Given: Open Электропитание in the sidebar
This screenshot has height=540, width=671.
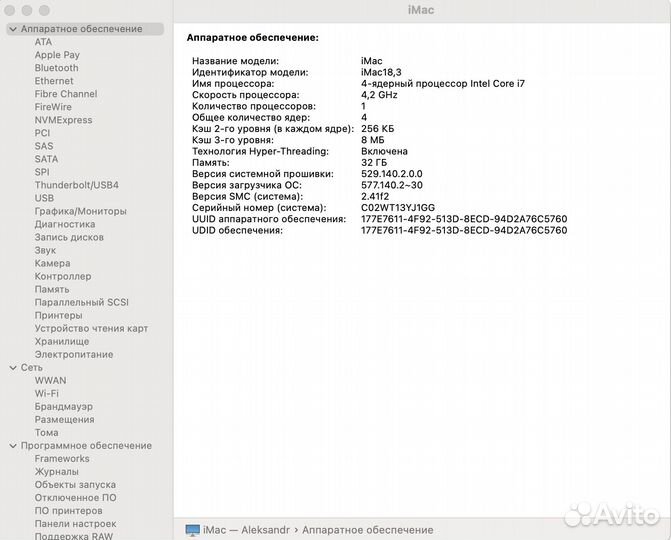Looking at the screenshot, I should tap(74, 355).
